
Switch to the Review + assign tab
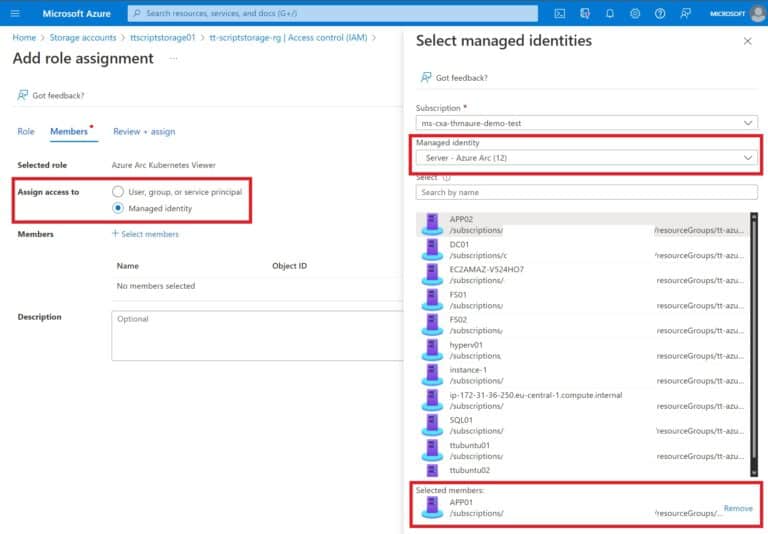click(x=144, y=131)
